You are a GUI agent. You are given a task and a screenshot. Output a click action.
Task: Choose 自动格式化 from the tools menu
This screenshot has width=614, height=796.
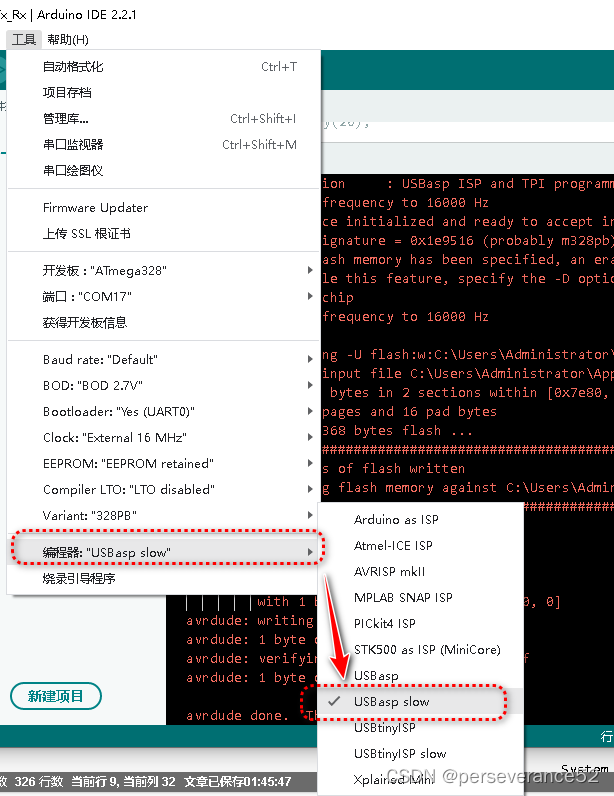point(164,67)
